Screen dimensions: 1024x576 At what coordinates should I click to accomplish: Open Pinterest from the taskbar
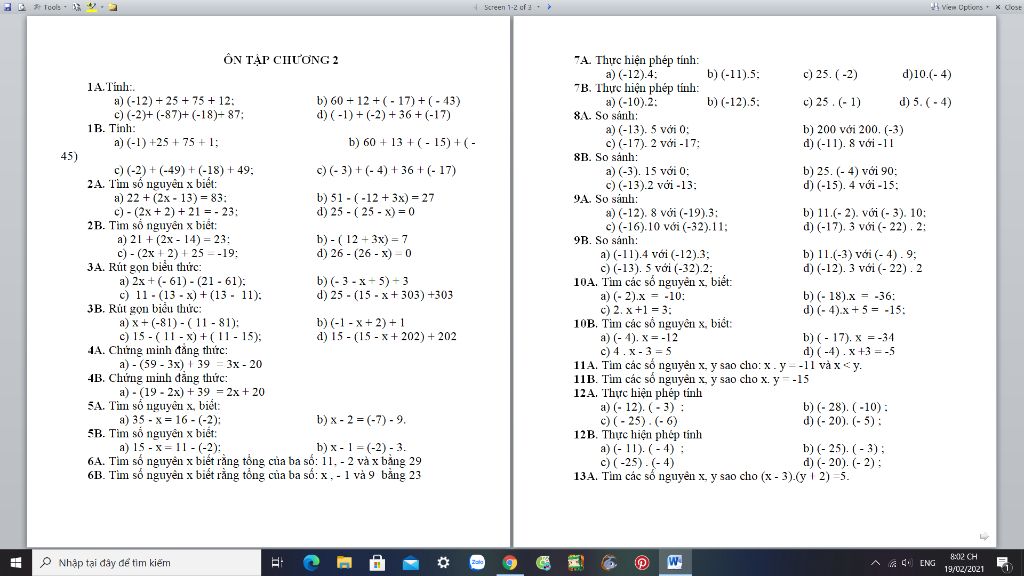click(642, 562)
